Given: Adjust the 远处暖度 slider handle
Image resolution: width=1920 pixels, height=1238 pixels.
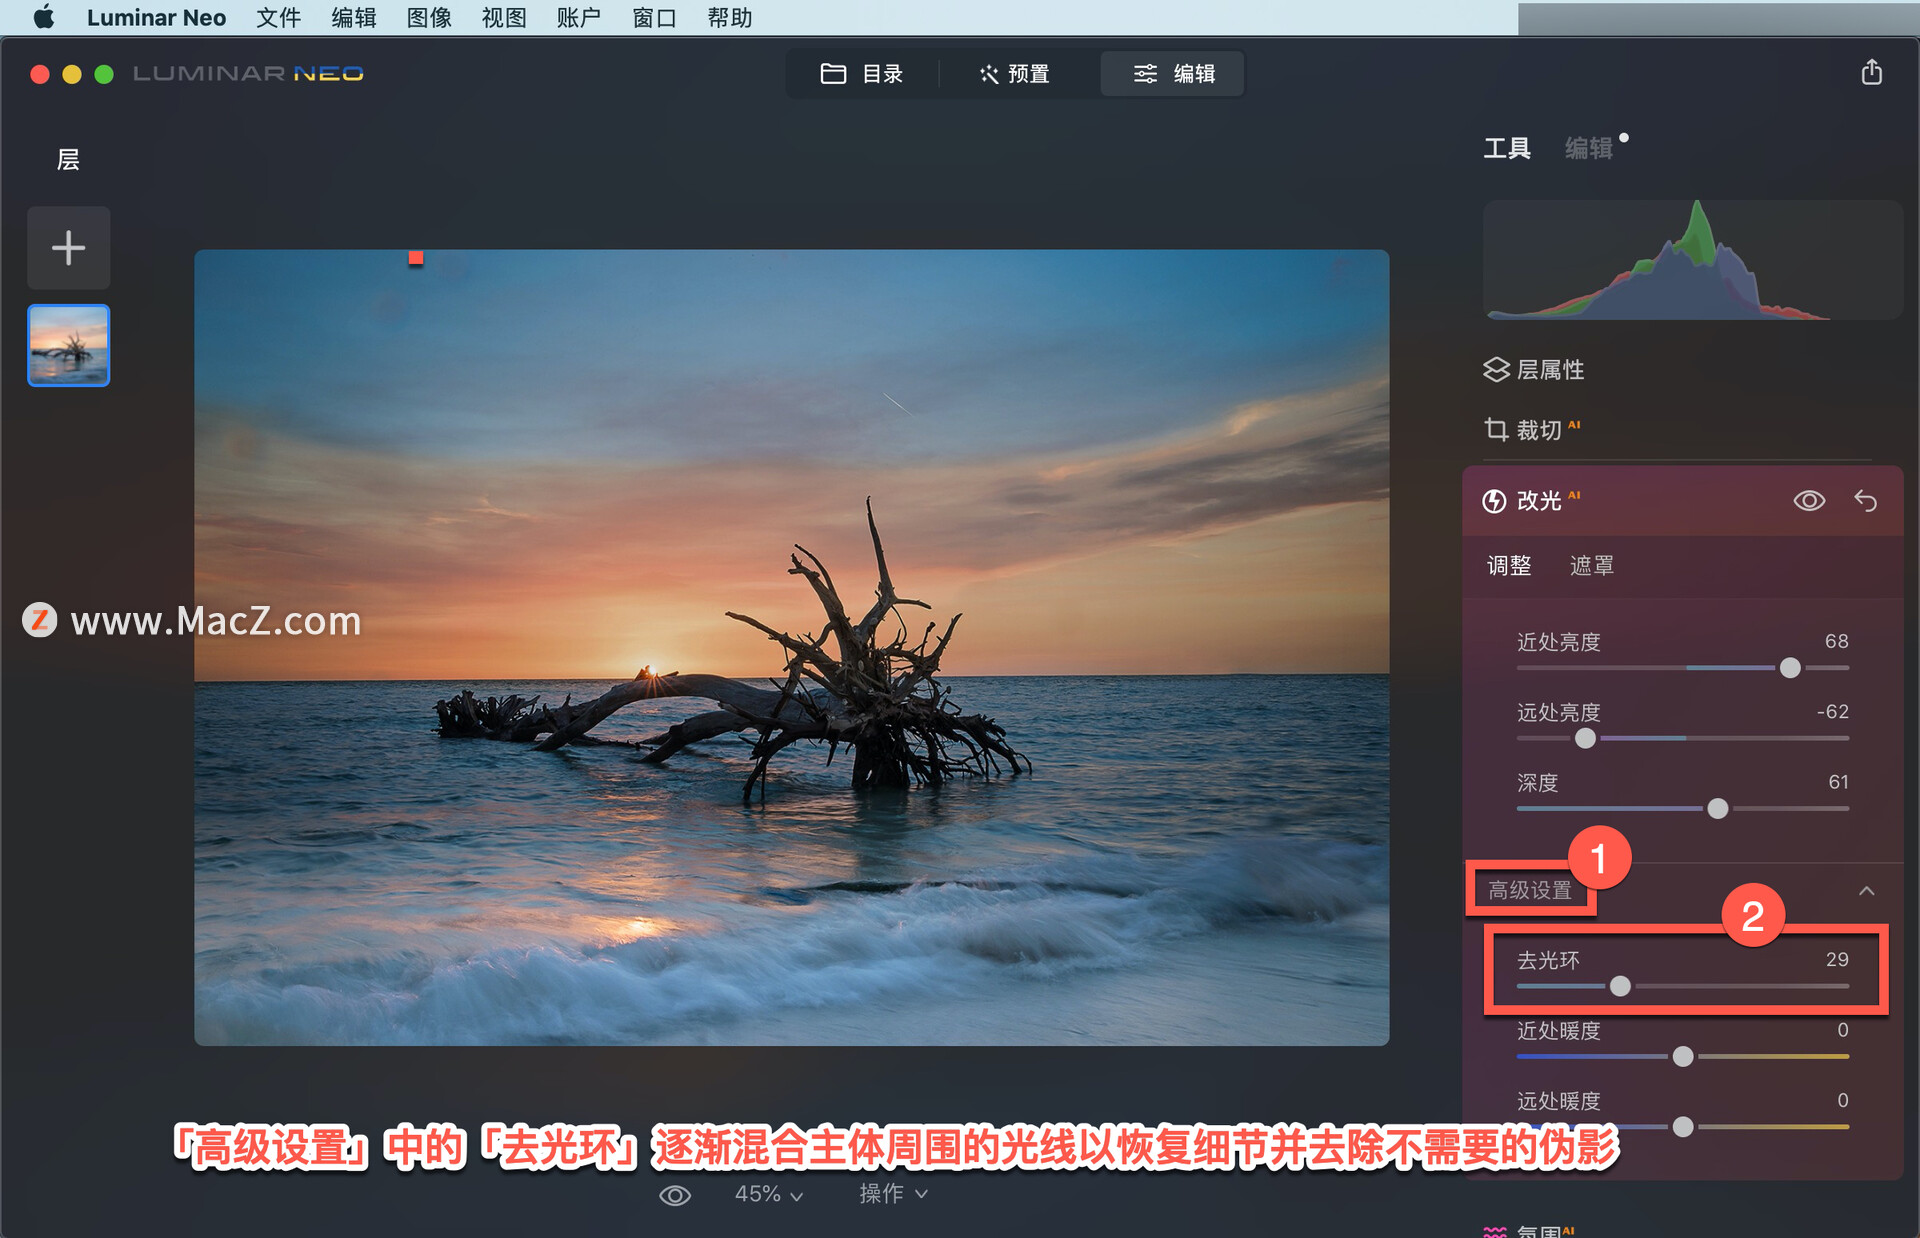Looking at the screenshot, I should [x=1683, y=1127].
